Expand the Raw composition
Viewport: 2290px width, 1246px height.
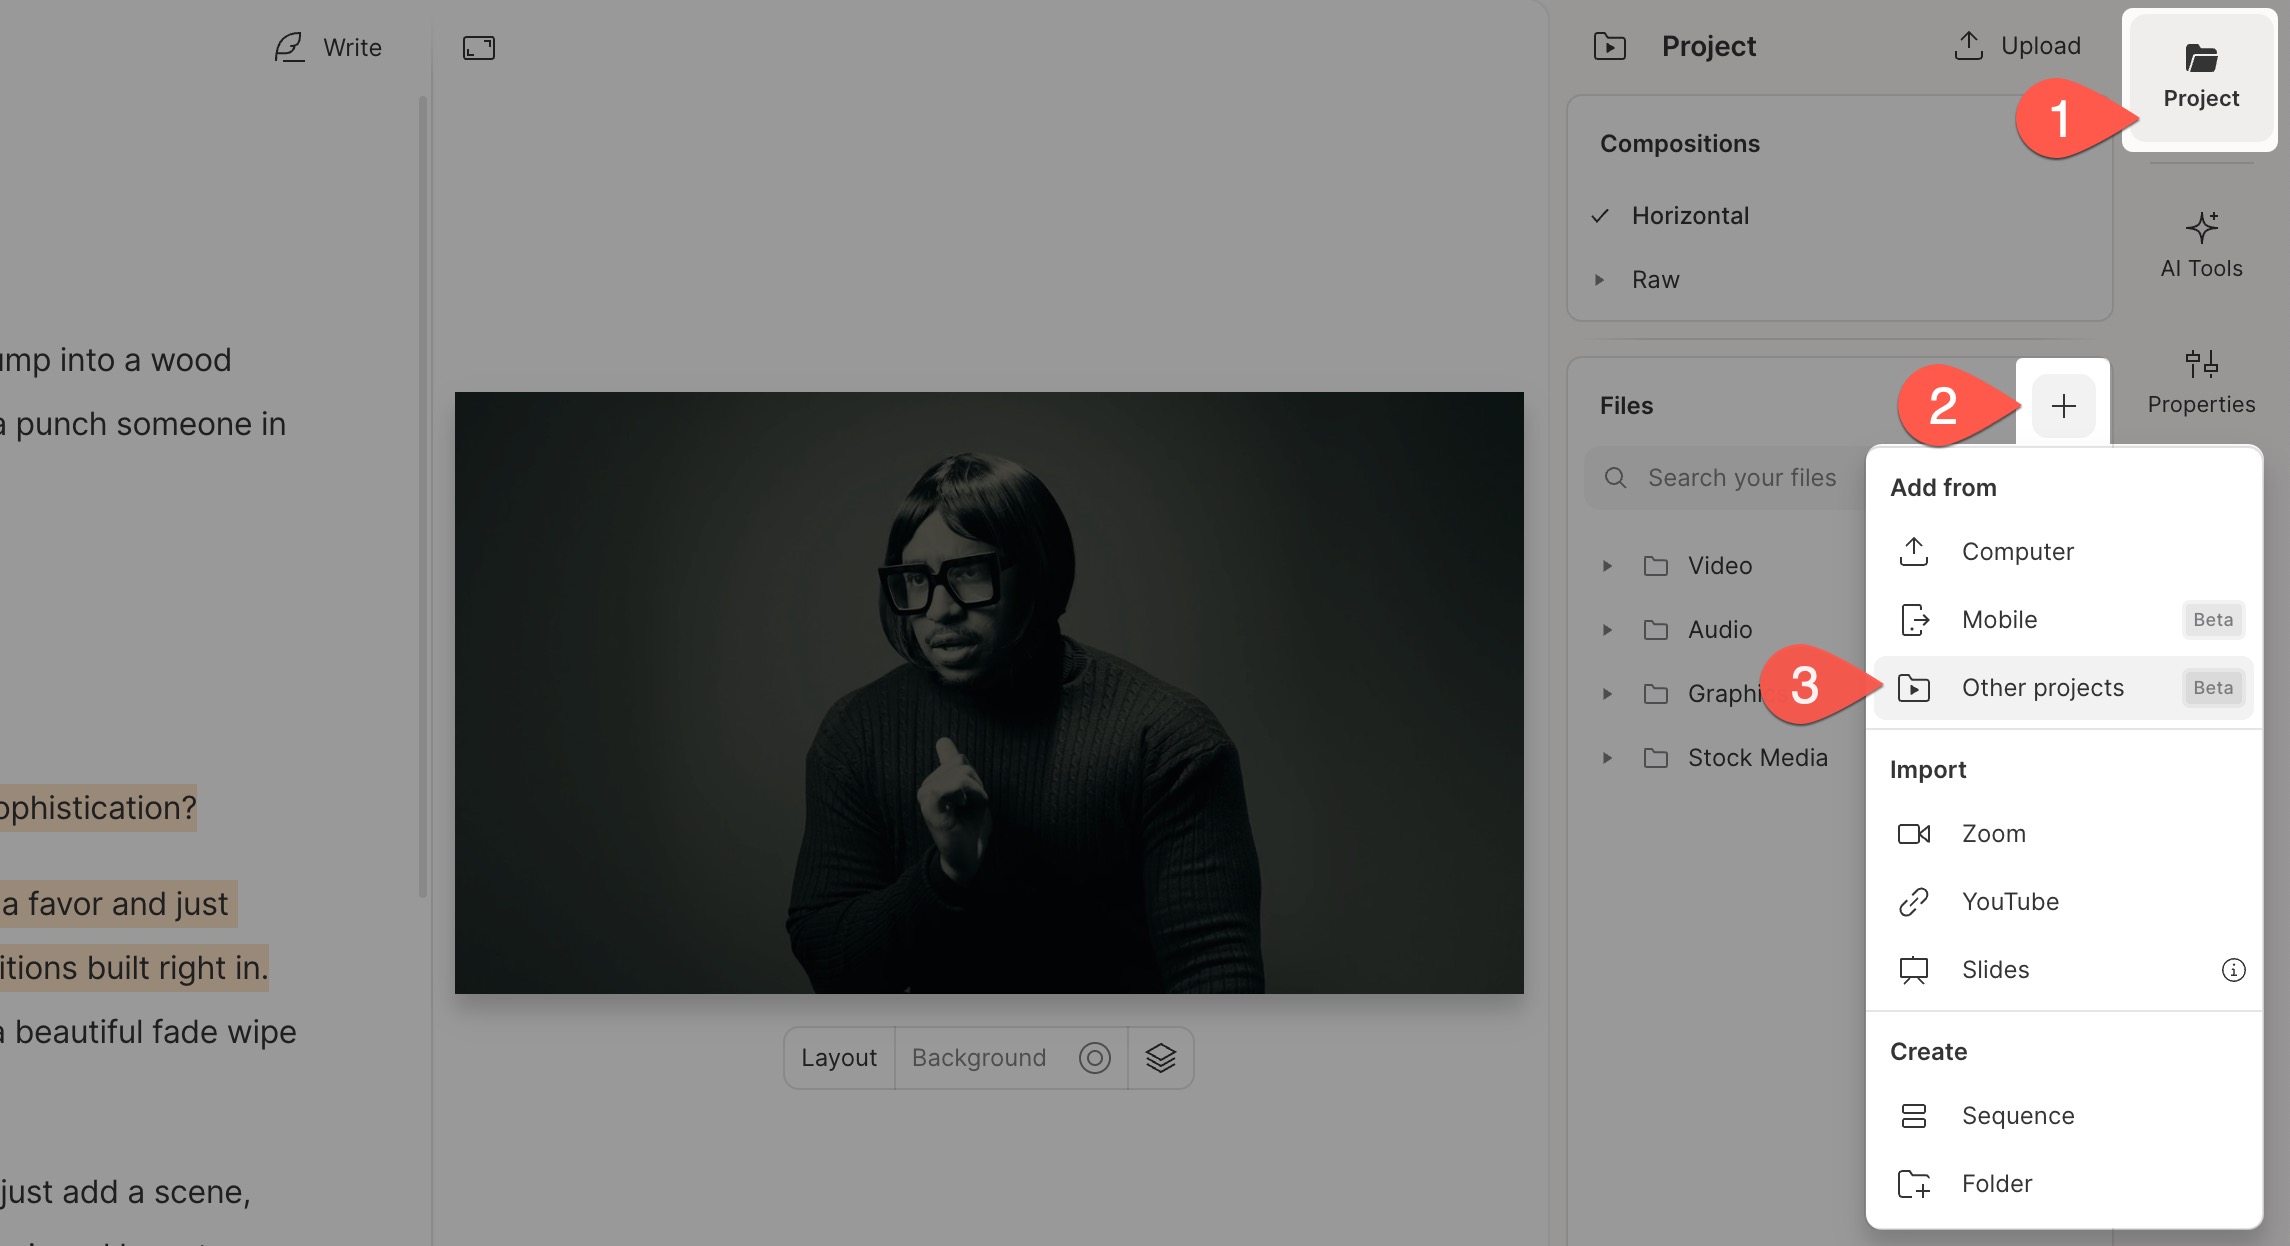(x=1601, y=279)
